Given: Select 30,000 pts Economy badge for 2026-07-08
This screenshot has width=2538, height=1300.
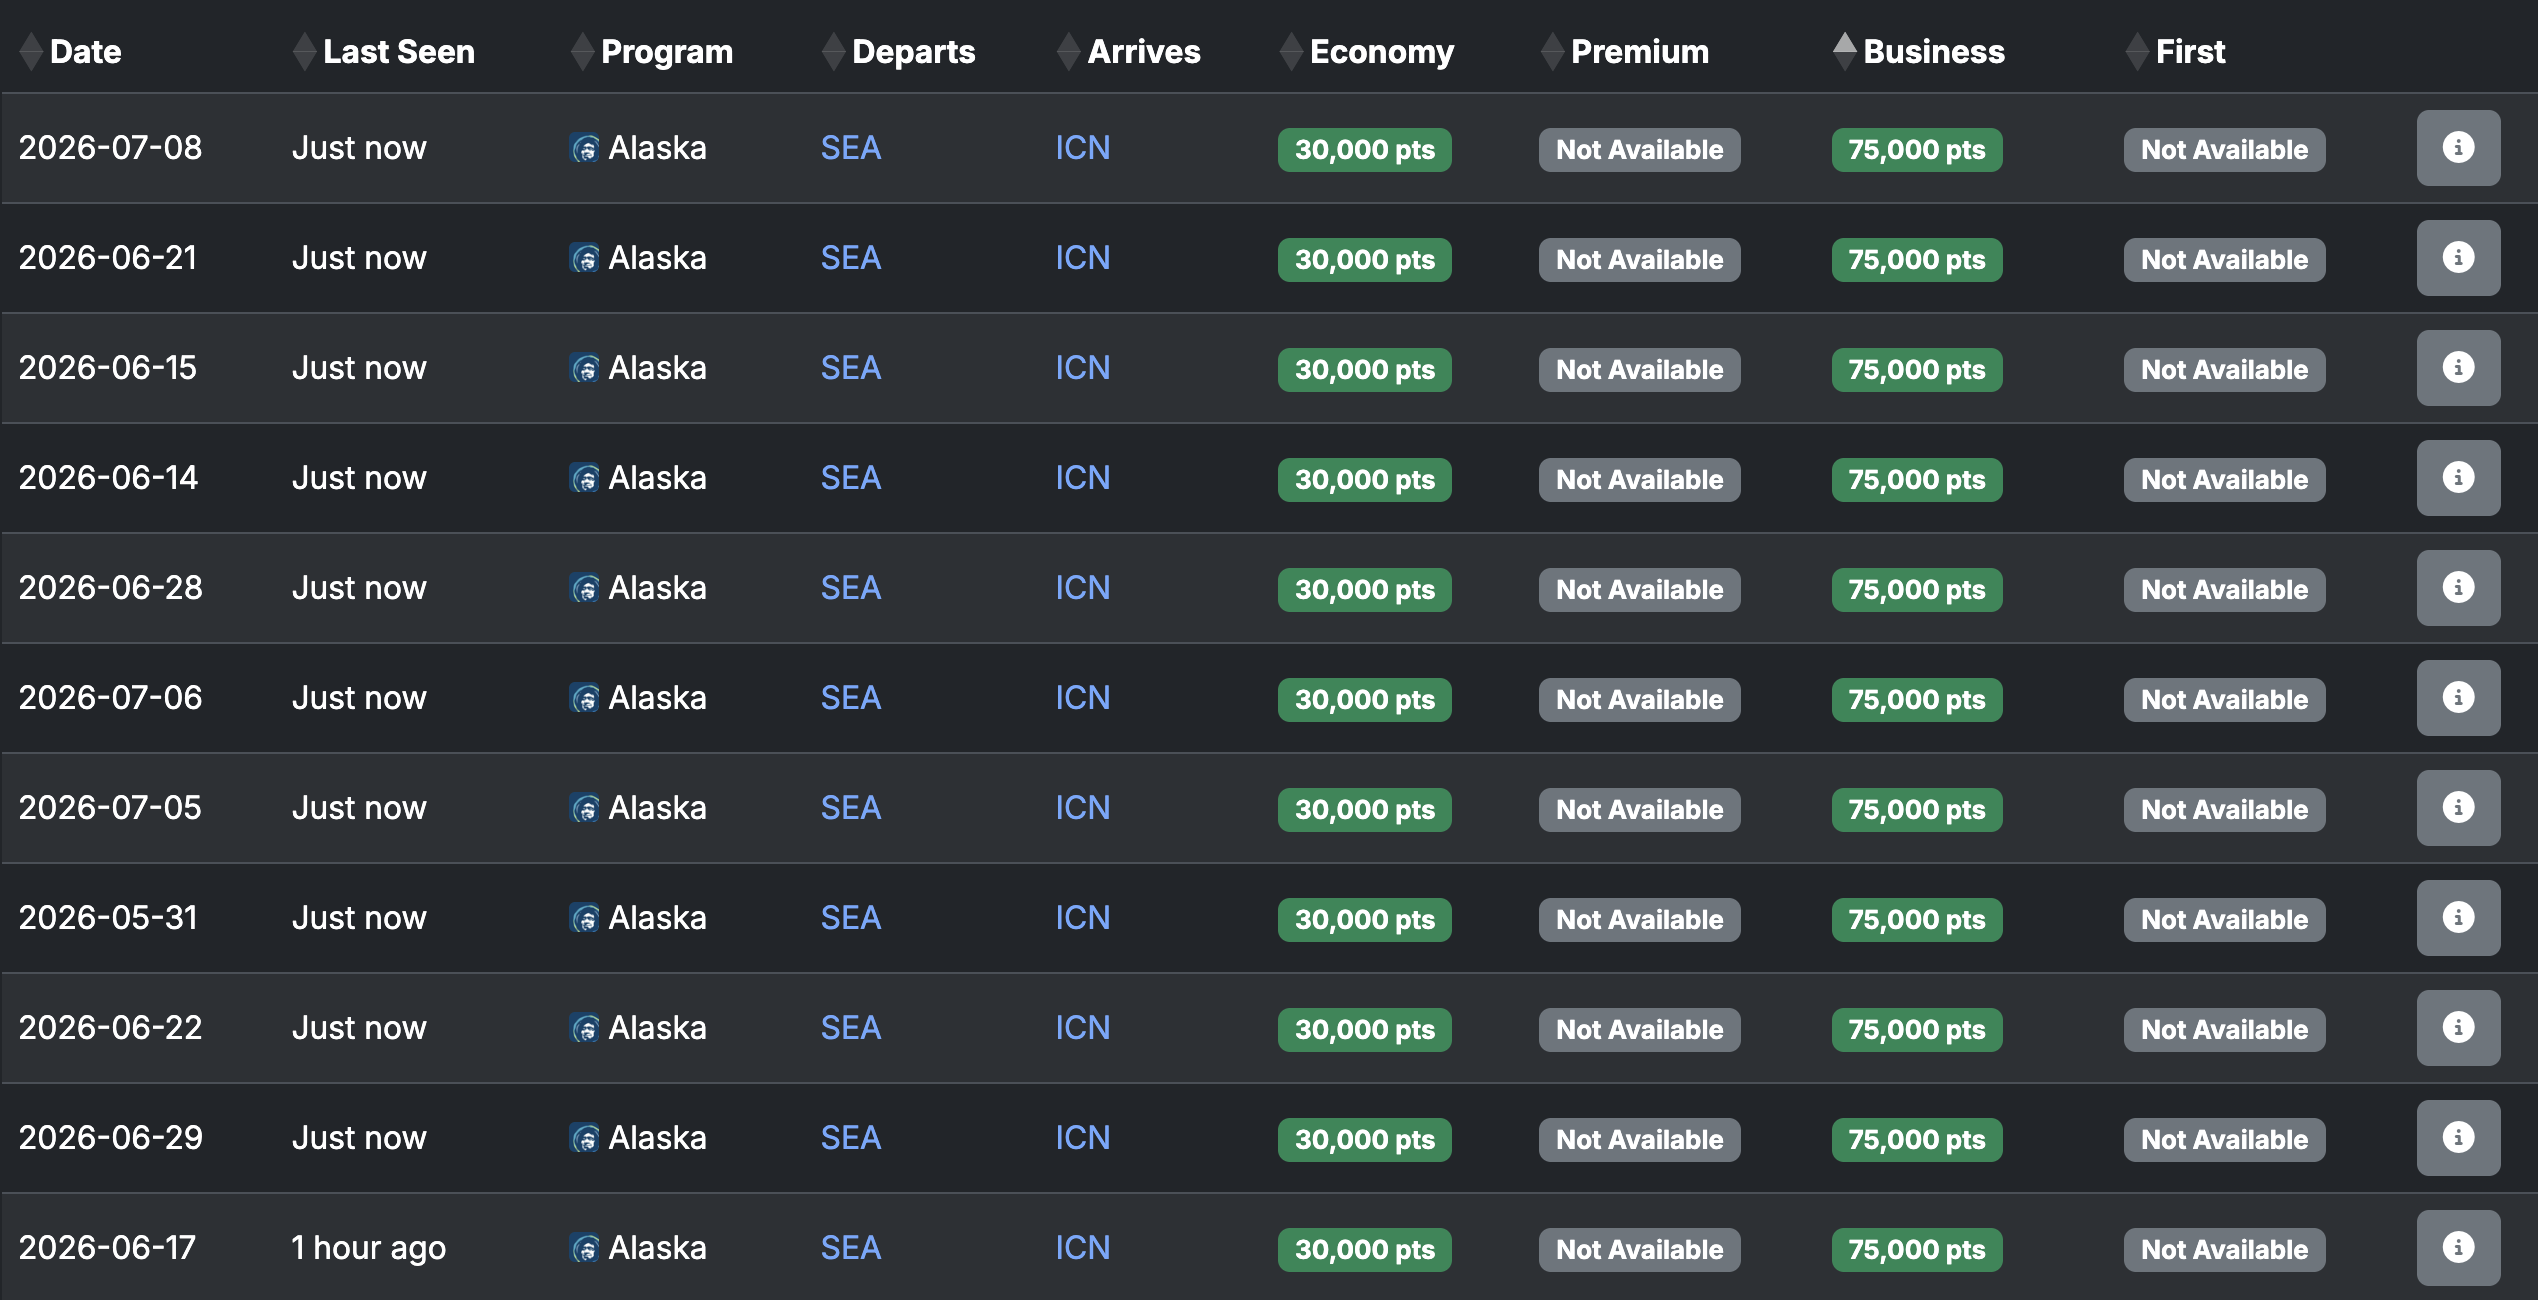Looking at the screenshot, I should tap(1364, 150).
